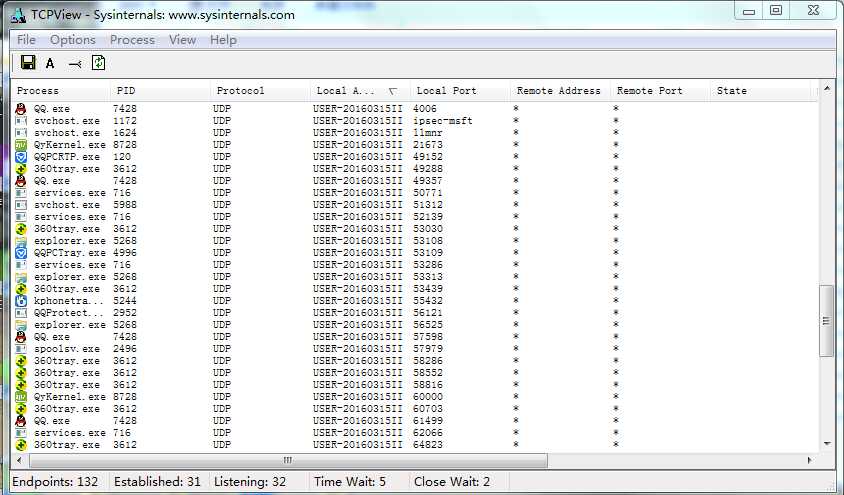
Task: Click the local port 57979 cell
Action: click(x=428, y=349)
